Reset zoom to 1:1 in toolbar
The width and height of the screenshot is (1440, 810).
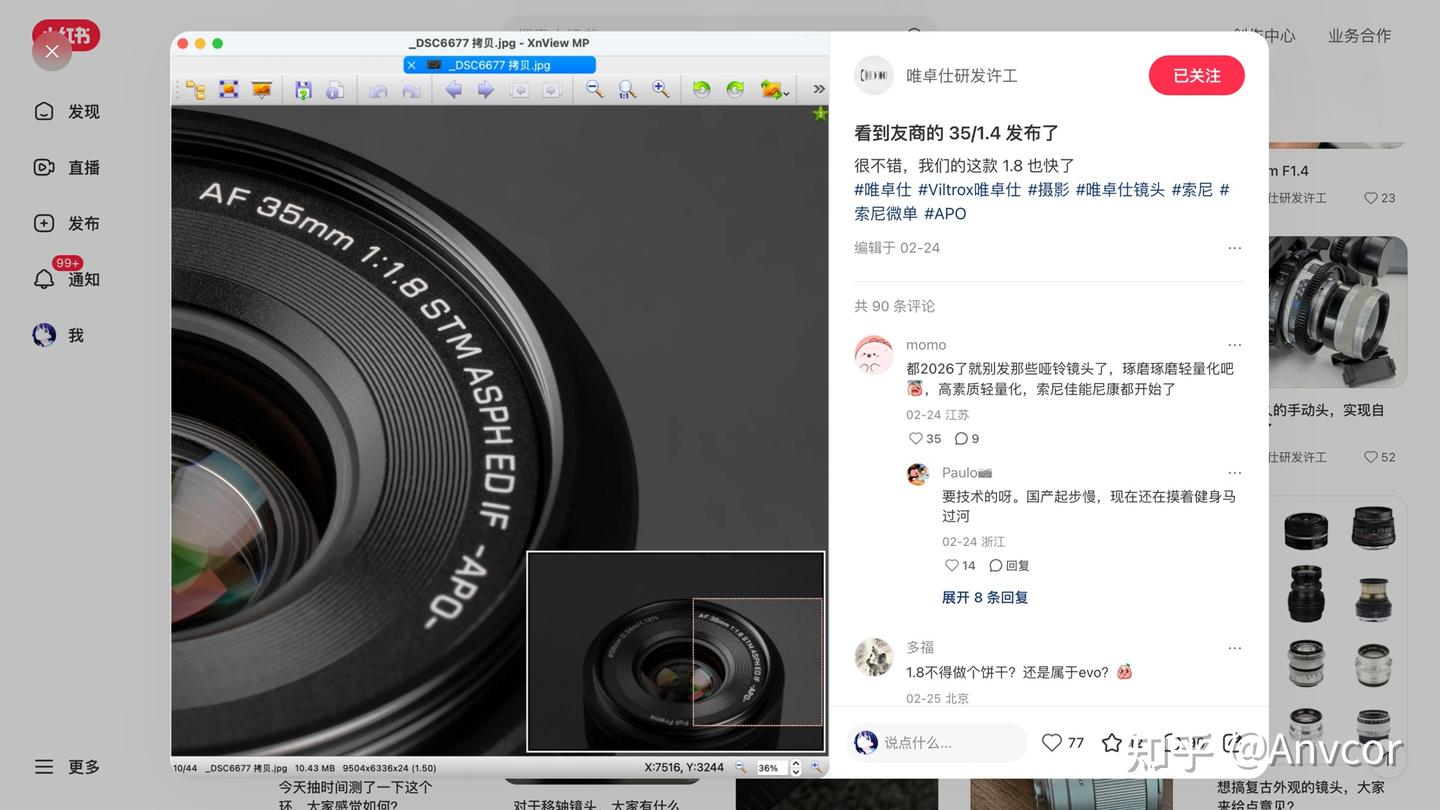click(x=627, y=90)
